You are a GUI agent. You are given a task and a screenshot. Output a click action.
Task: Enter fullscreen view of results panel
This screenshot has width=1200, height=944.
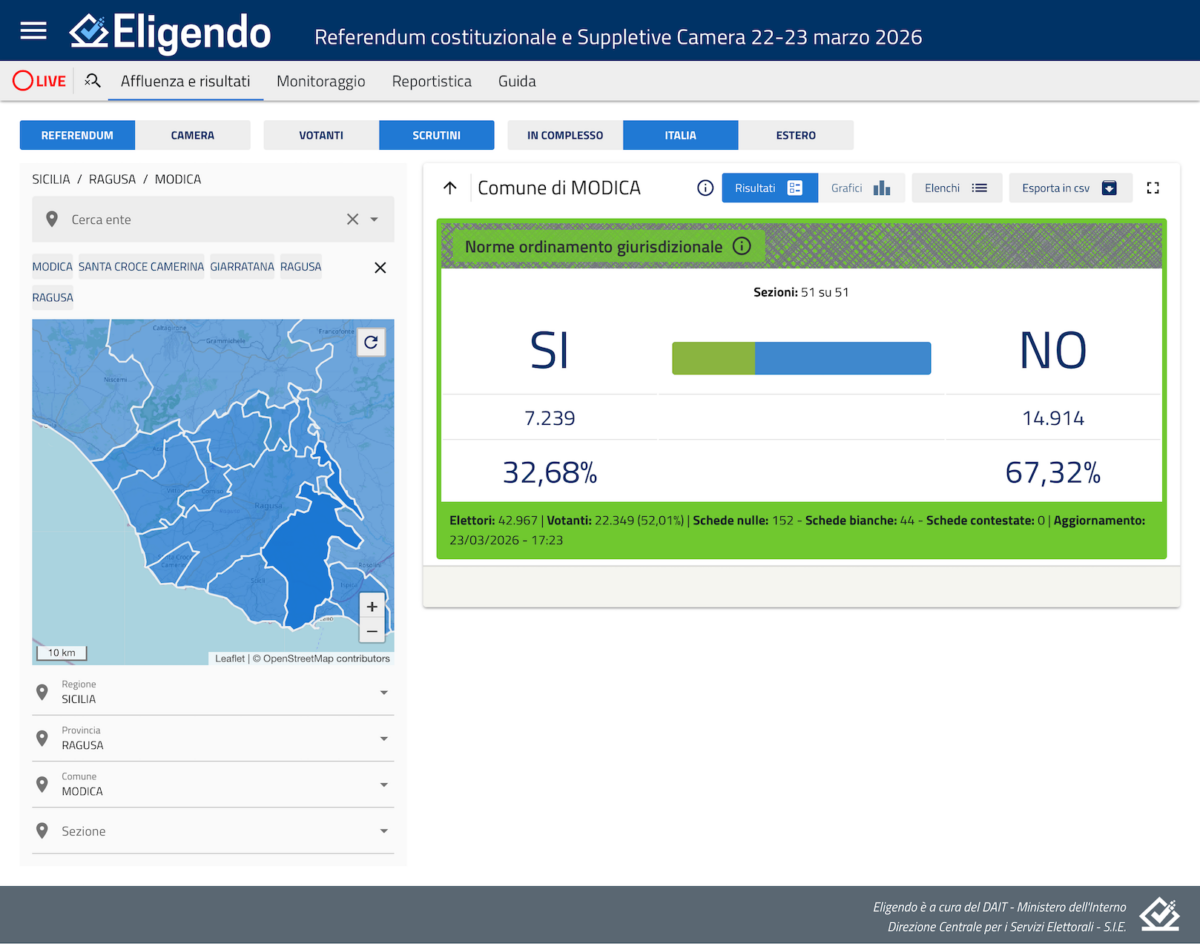[x=1153, y=188]
